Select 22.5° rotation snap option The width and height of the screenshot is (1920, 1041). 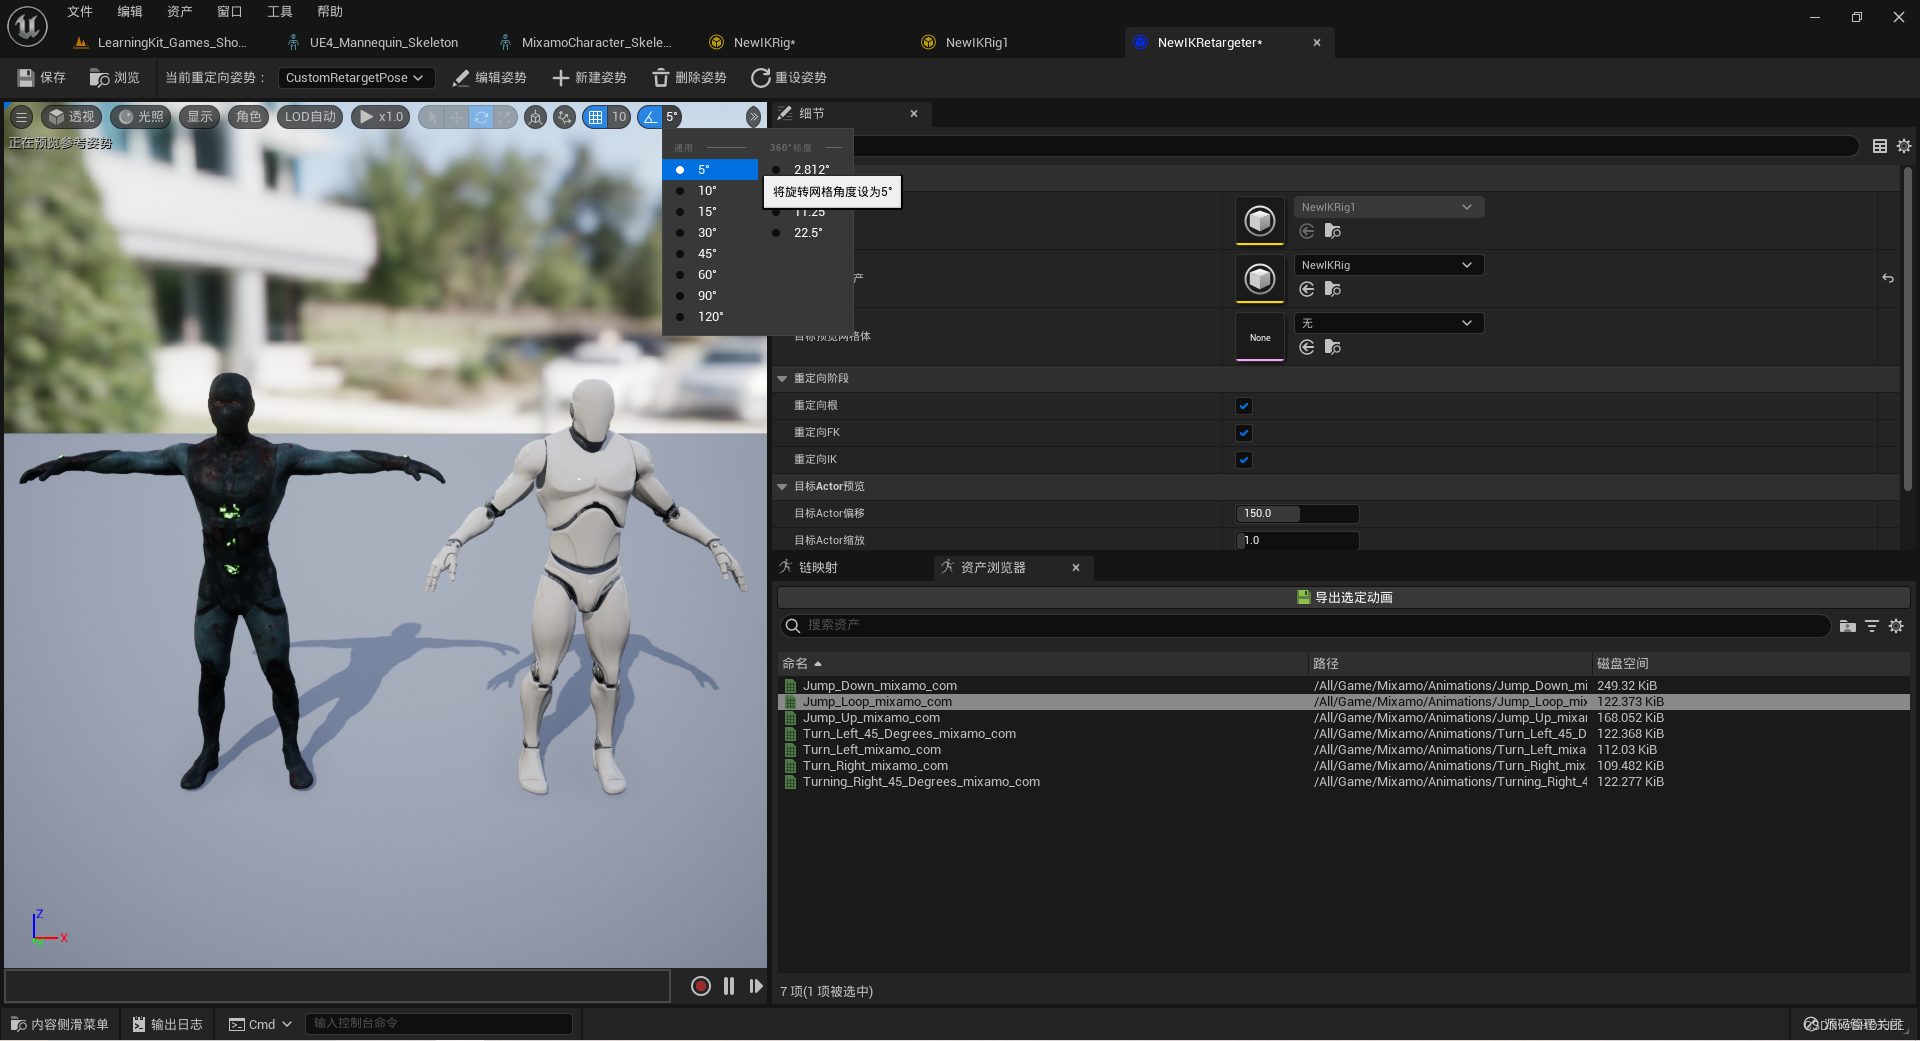[x=806, y=233]
